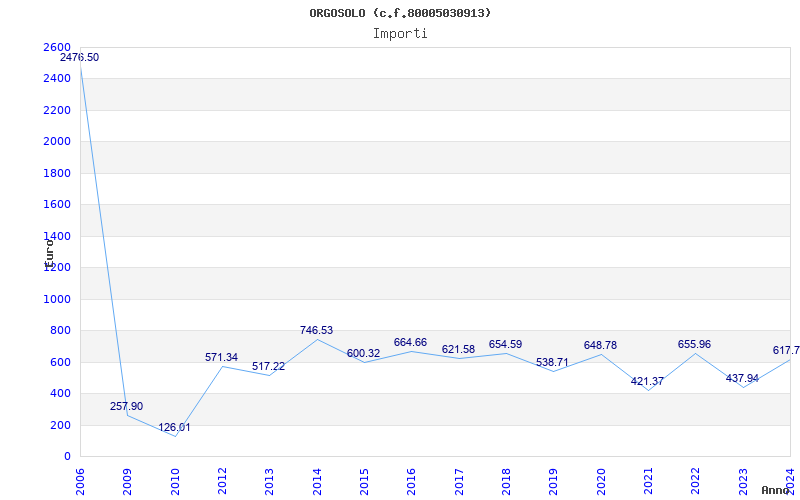Image resolution: width=800 pixels, height=500 pixels.
Task: Select the 655.96 data label
Action: coord(694,344)
